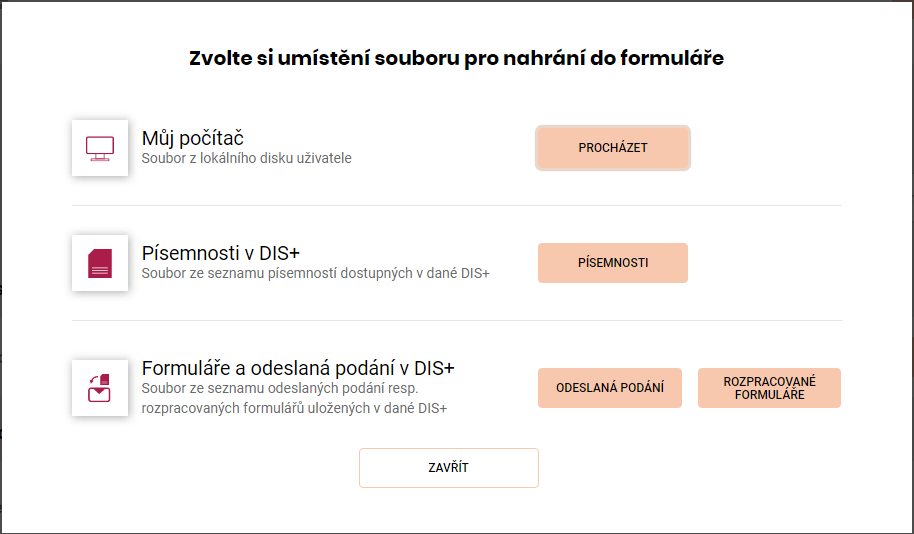
Task: Click the monitor icon for Můj počítač
Action: point(100,148)
